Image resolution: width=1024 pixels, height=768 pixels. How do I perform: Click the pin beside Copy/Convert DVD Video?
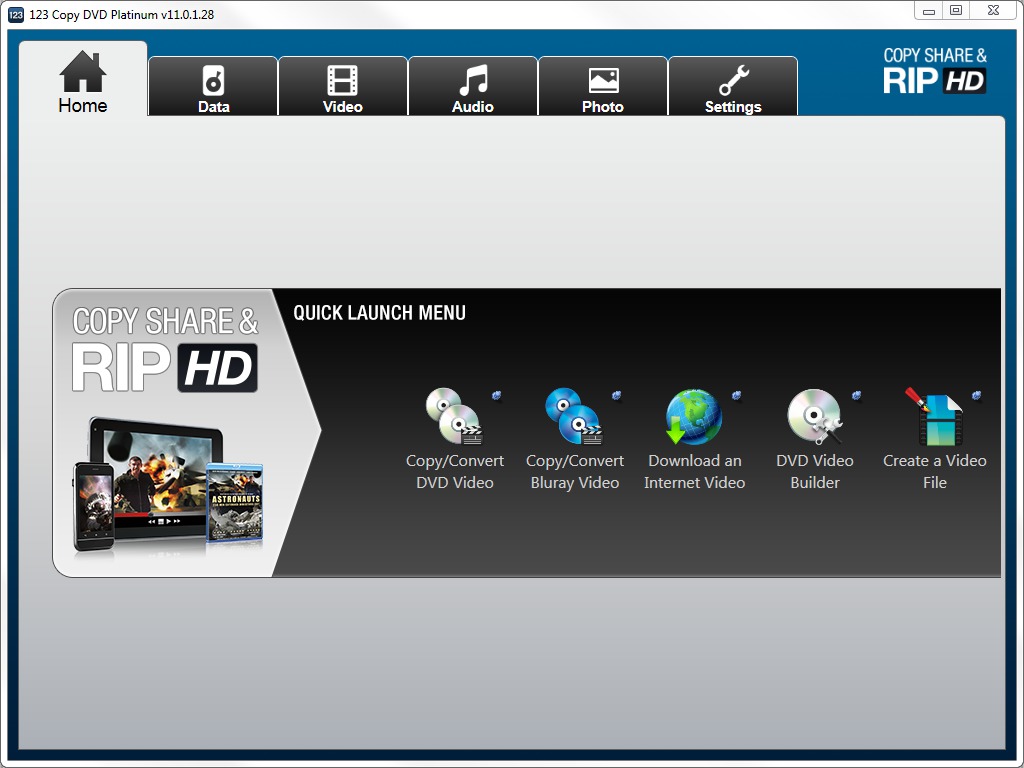[496, 395]
